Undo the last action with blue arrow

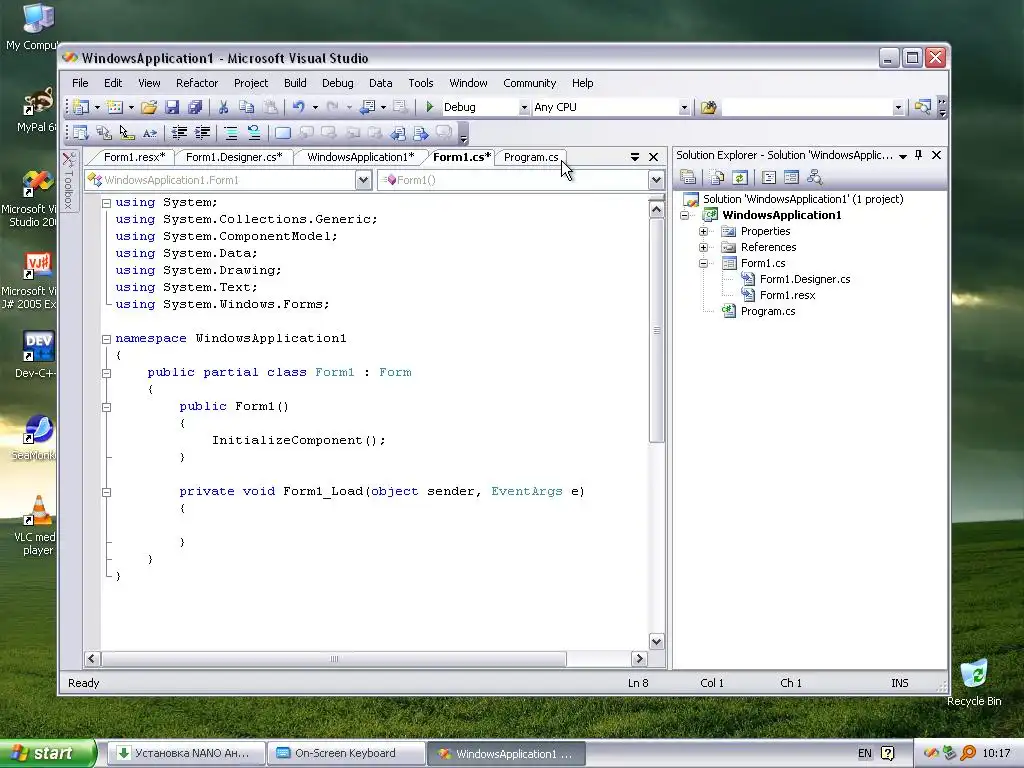(x=298, y=107)
